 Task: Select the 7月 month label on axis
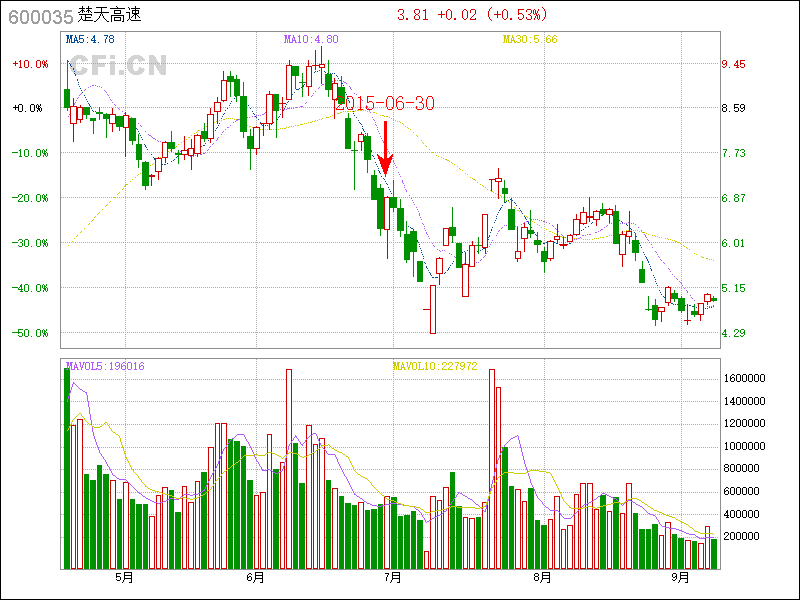coord(393,577)
